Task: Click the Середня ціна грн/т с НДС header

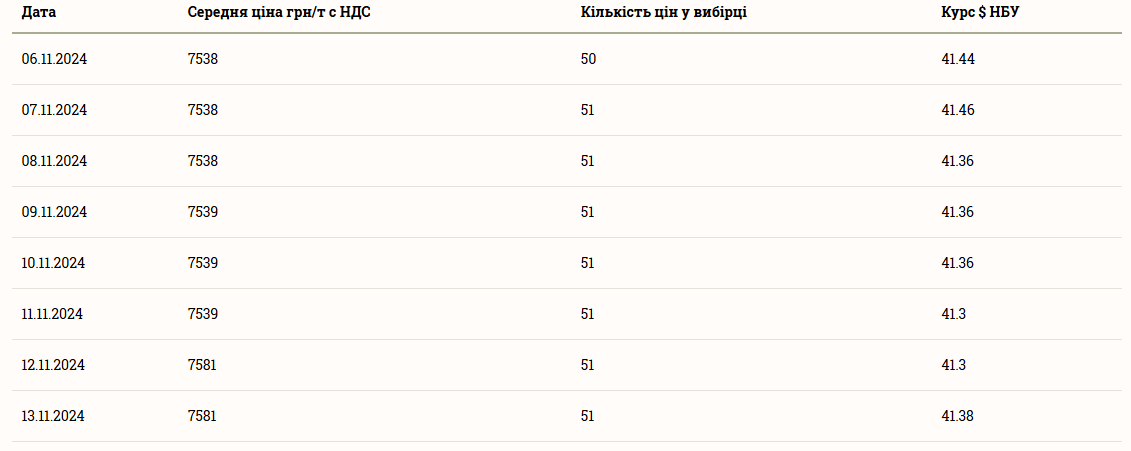Action: [279, 13]
